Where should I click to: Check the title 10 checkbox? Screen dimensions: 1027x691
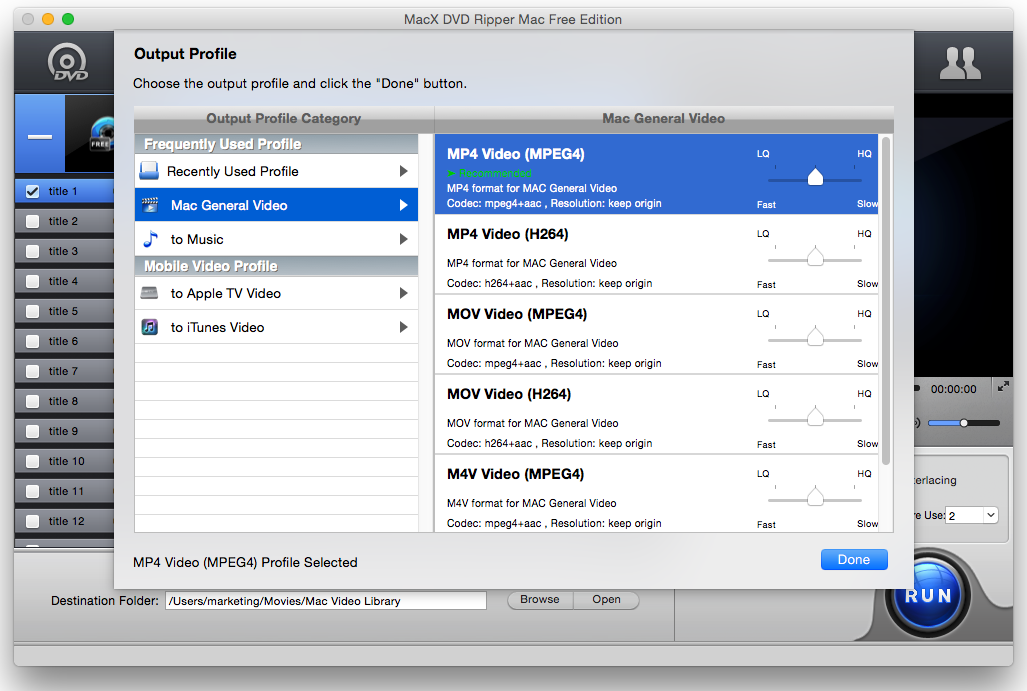coord(32,461)
